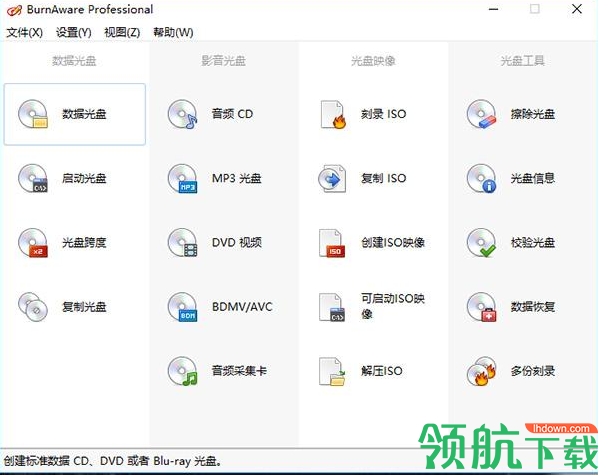Select the 校验光盘 verify disc icon
Screen dimensions: 598x476
pyautogui.click(x=482, y=243)
